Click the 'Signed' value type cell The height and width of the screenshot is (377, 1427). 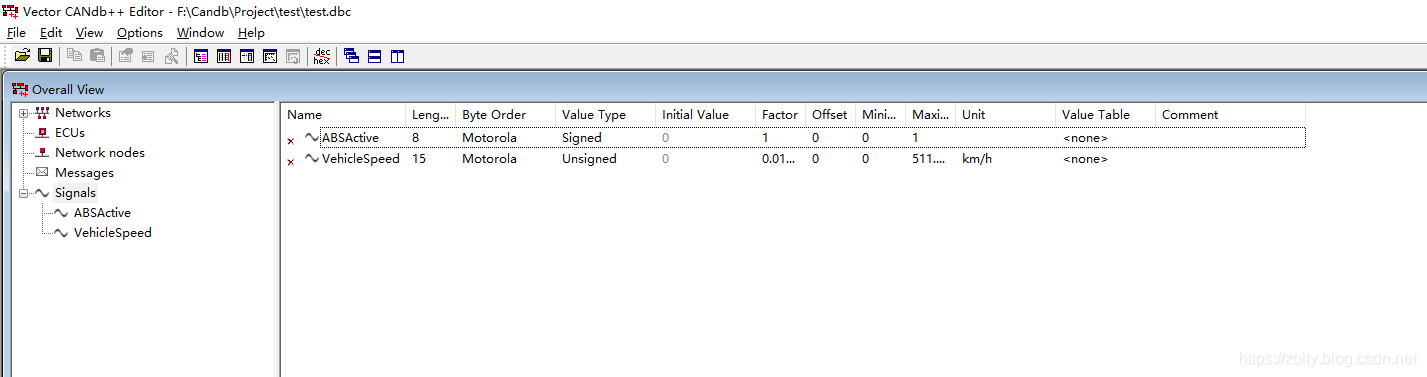[582, 138]
